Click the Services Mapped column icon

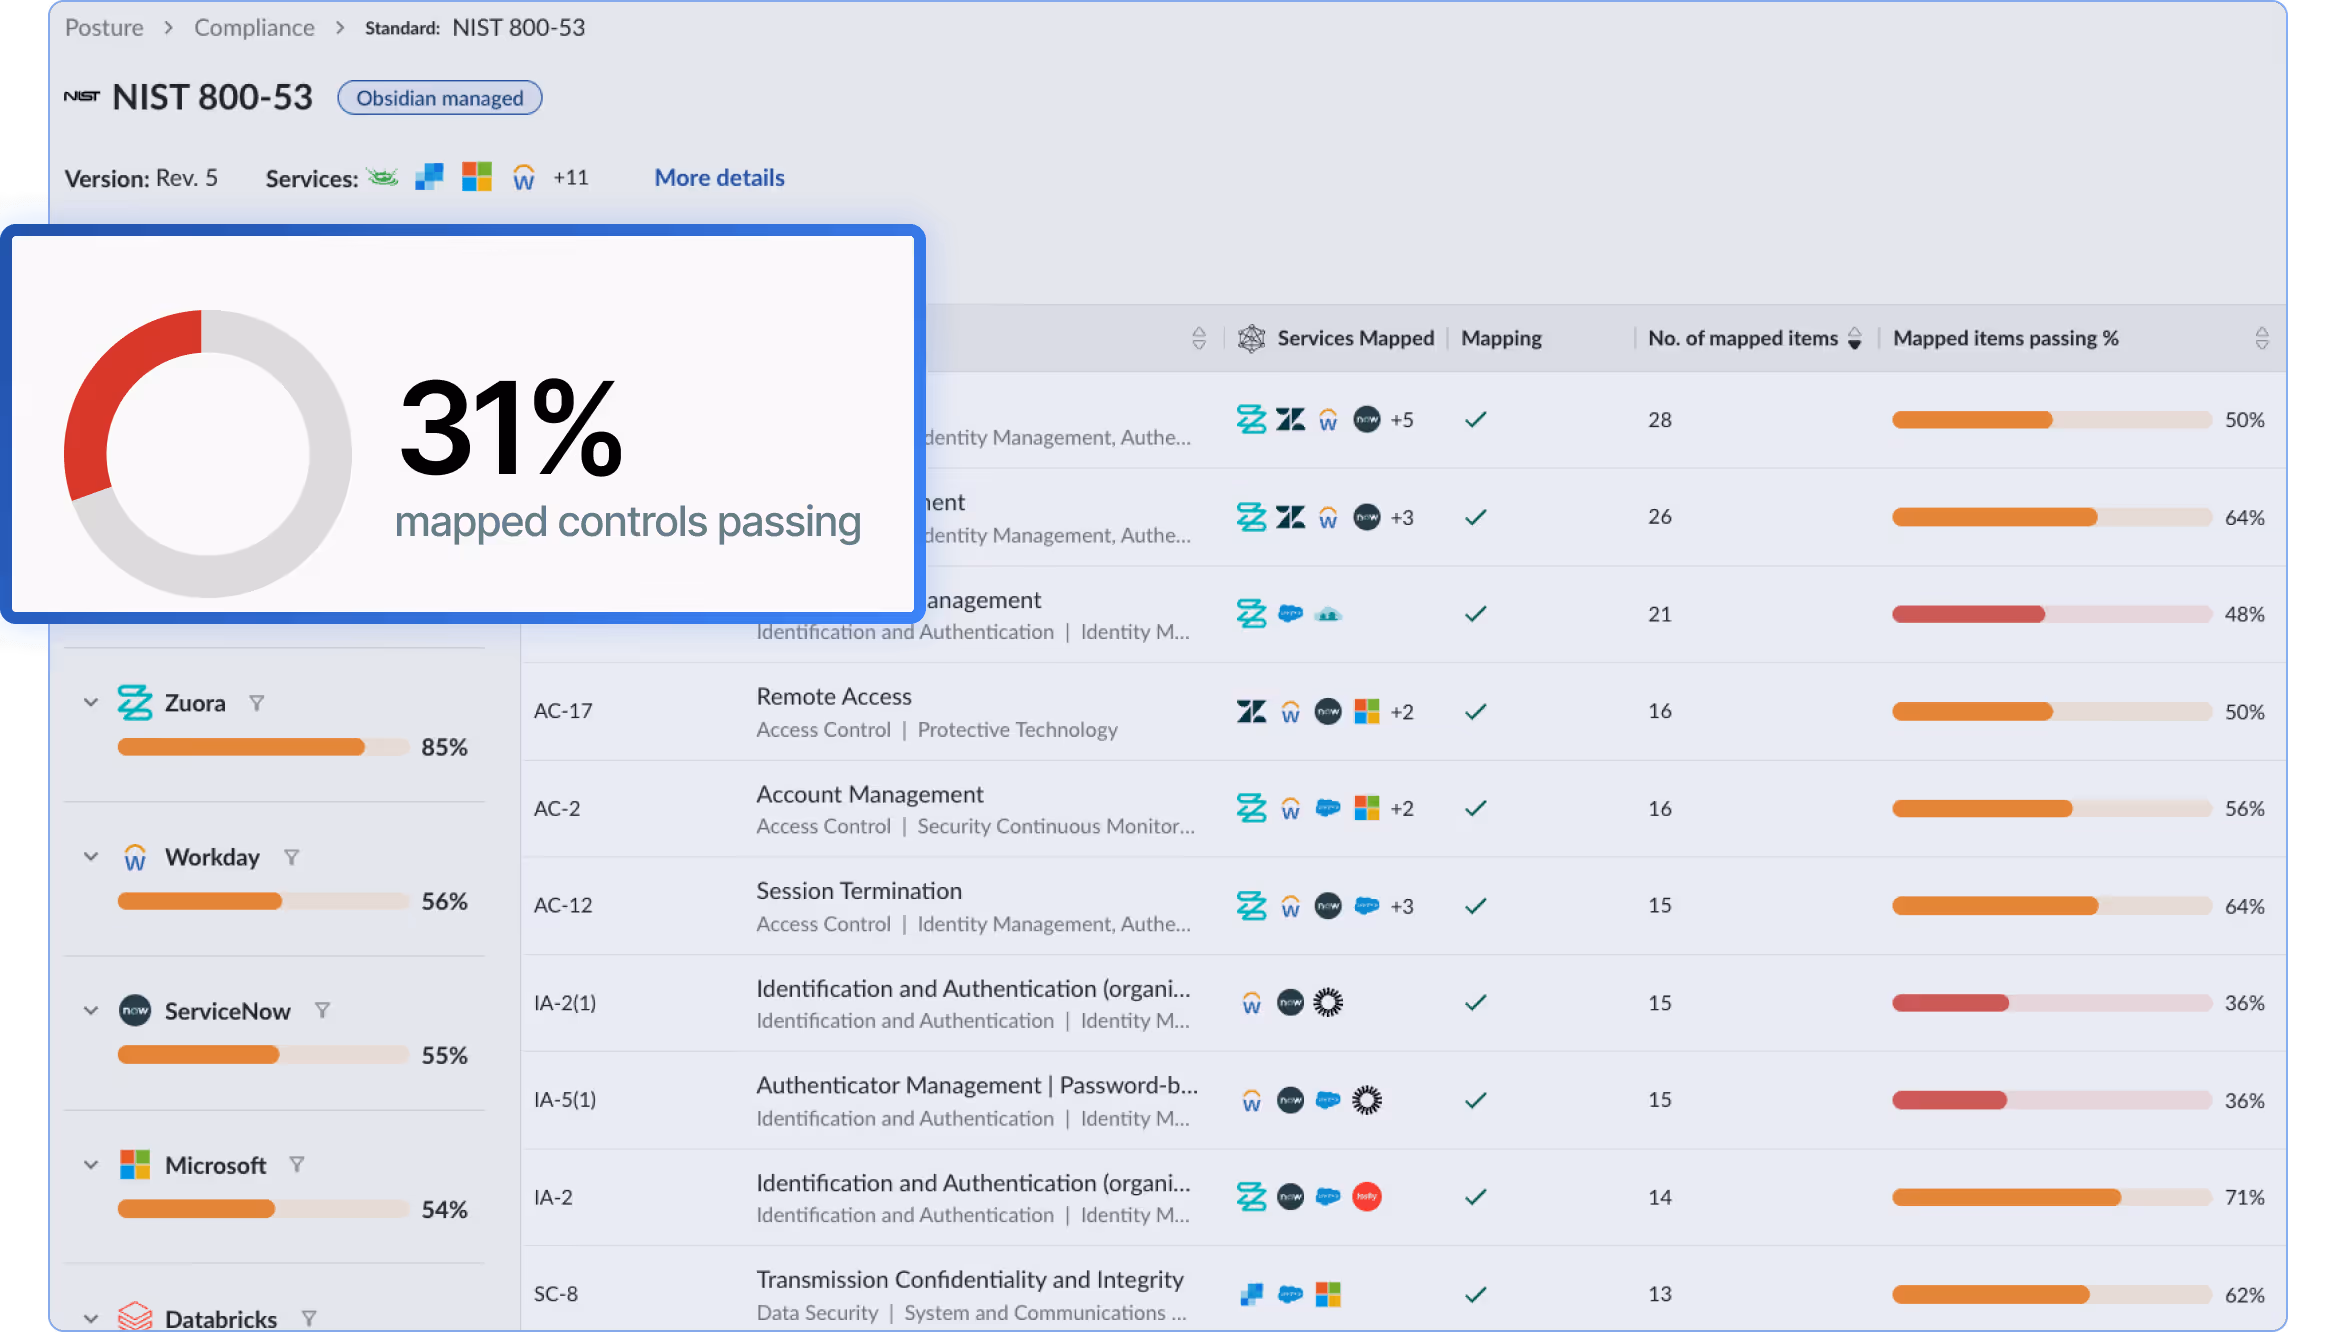click(1251, 338)
